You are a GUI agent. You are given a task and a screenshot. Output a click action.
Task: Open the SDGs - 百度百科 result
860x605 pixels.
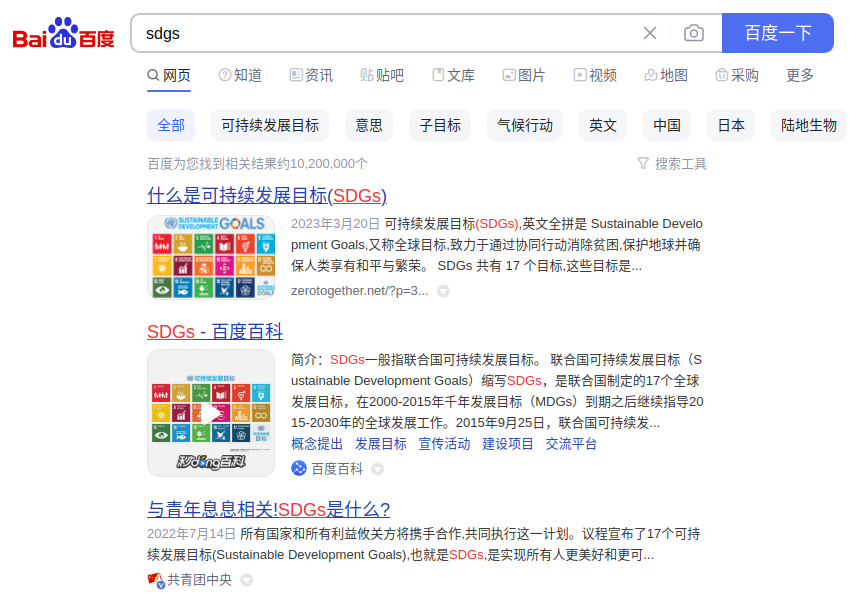click(215, 331)
